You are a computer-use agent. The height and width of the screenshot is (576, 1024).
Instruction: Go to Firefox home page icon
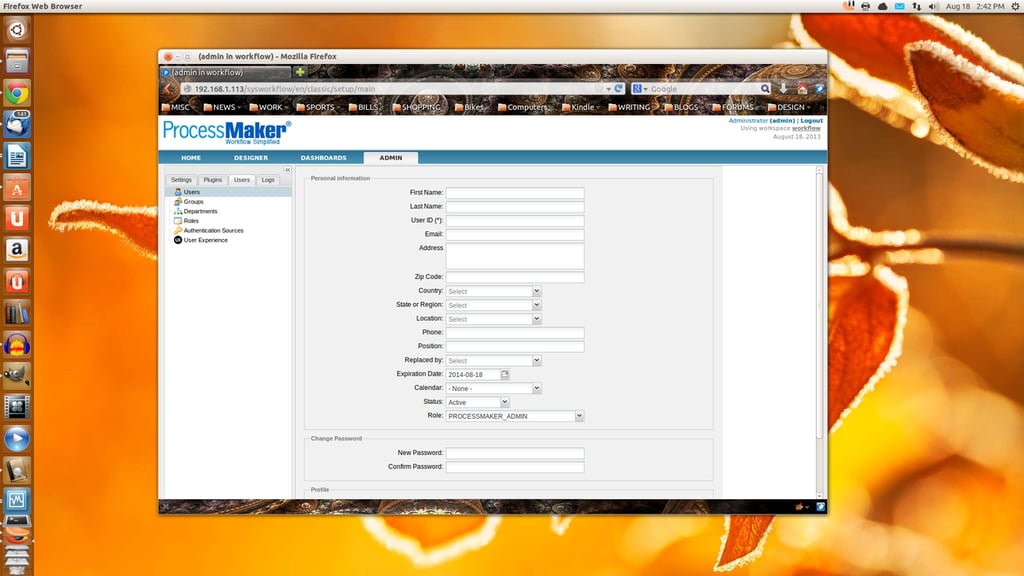pos(802,88)
